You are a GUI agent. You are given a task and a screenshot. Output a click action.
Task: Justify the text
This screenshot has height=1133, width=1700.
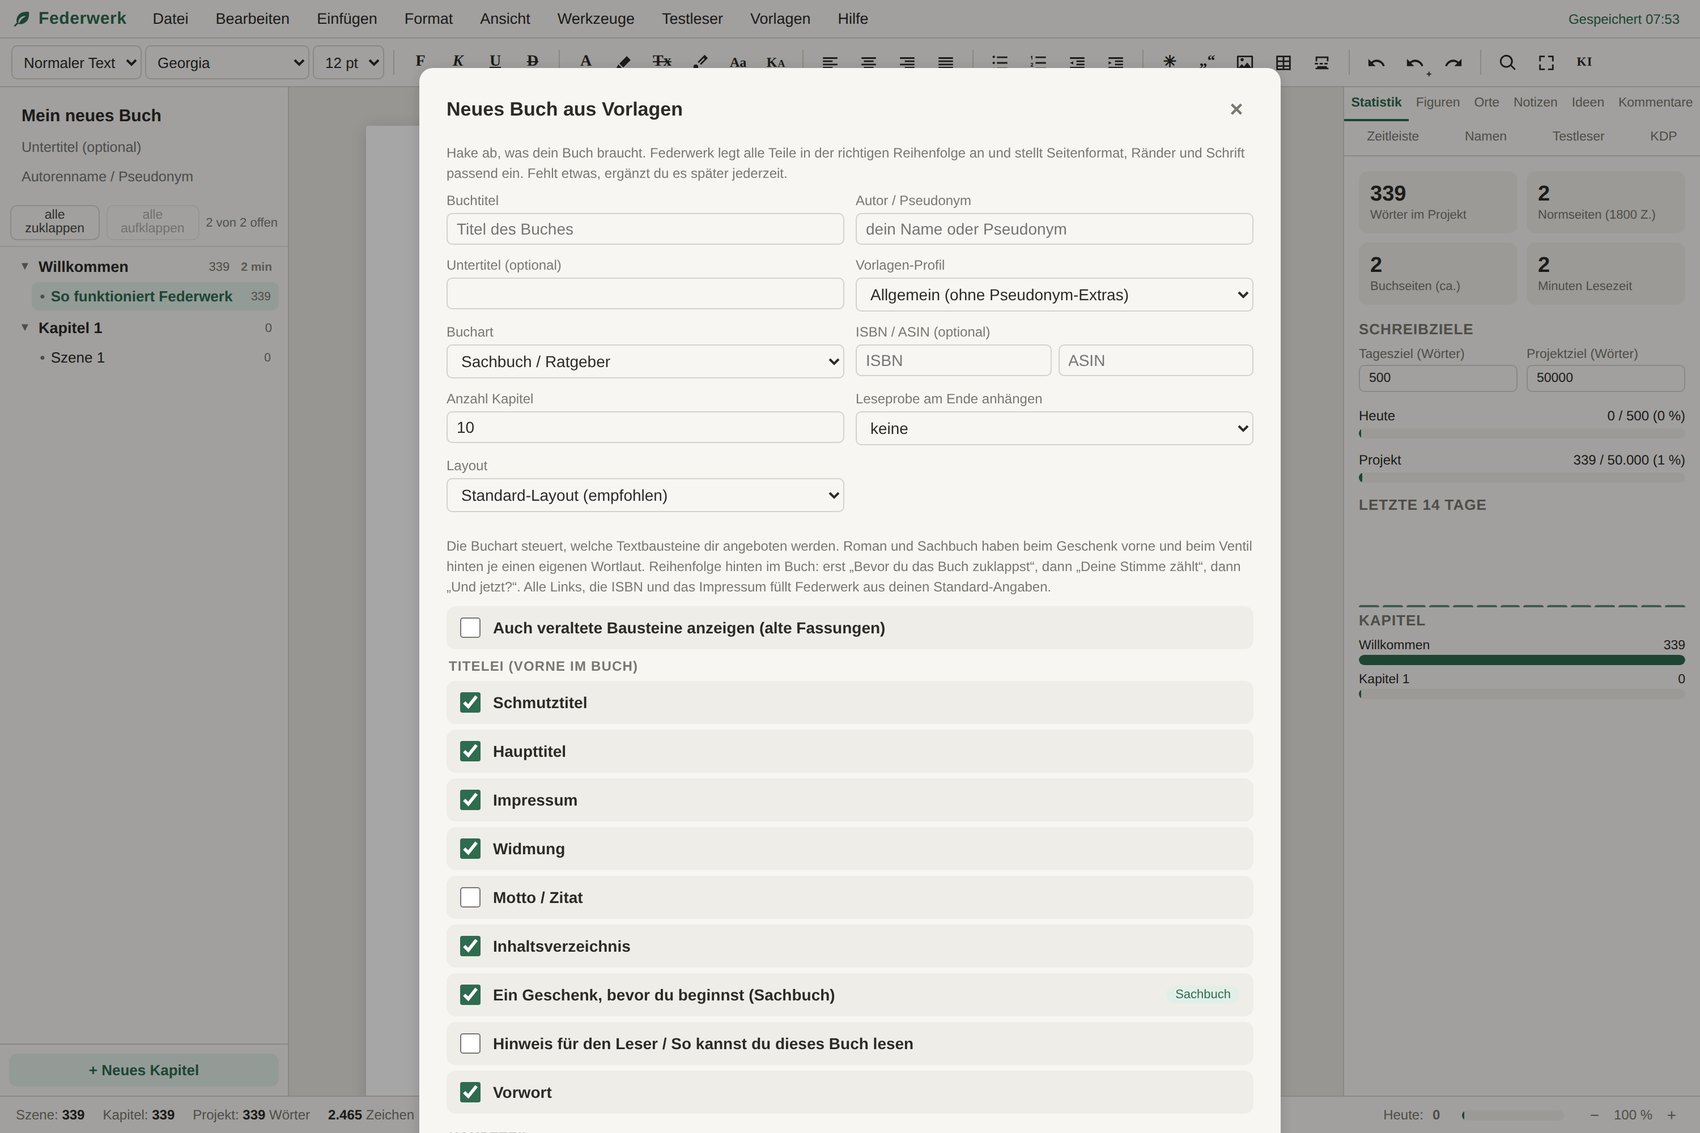(x=945, y=62)
